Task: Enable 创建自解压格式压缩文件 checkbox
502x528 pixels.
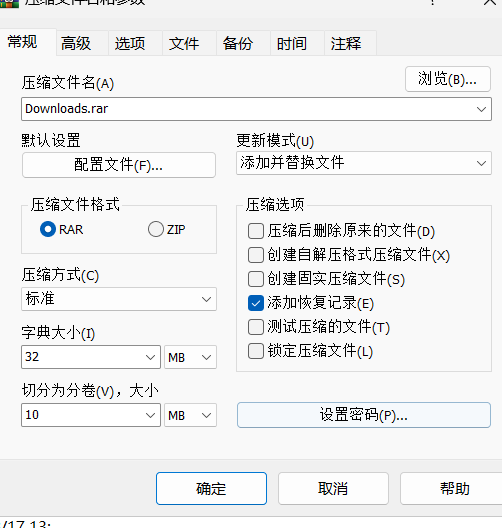Action: pyautogui.click(x=256, y=255)
